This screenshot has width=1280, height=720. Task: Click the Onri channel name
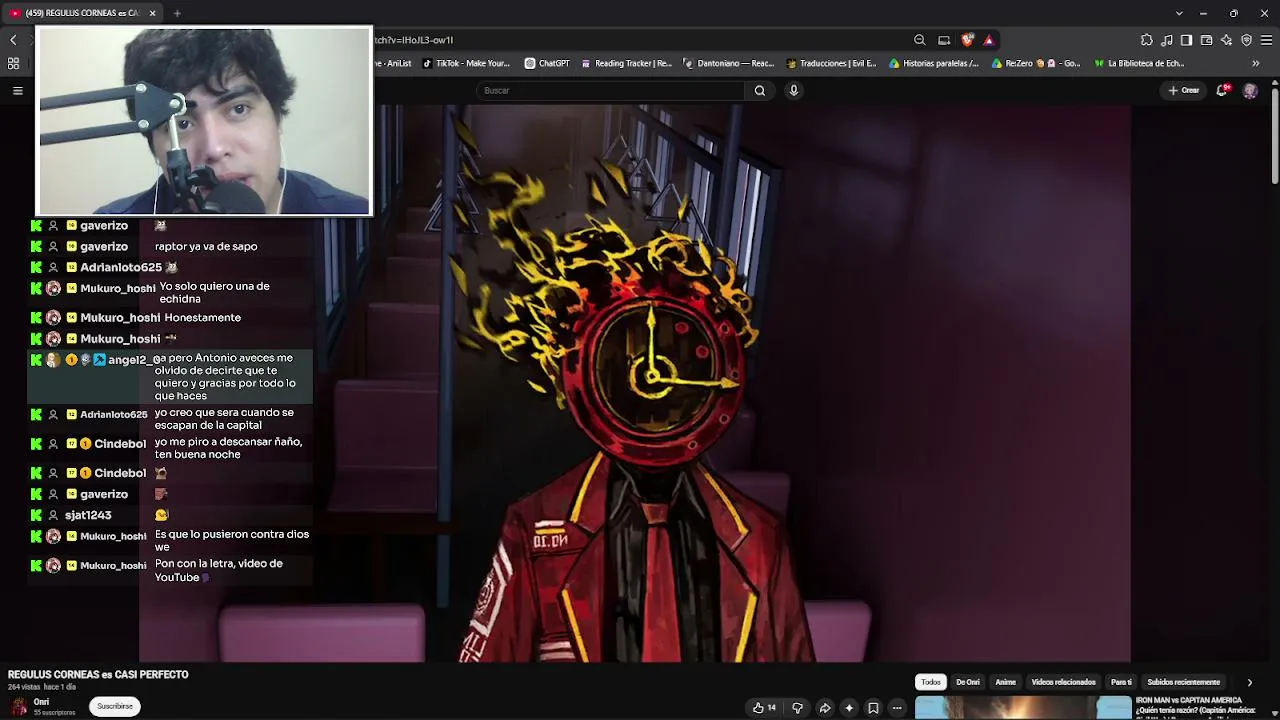tap(41, 702)
